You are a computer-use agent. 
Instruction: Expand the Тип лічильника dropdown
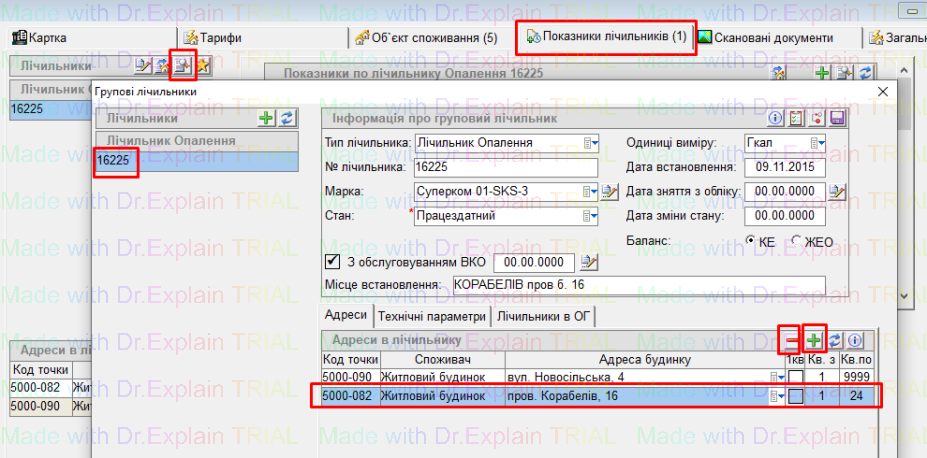590,143
